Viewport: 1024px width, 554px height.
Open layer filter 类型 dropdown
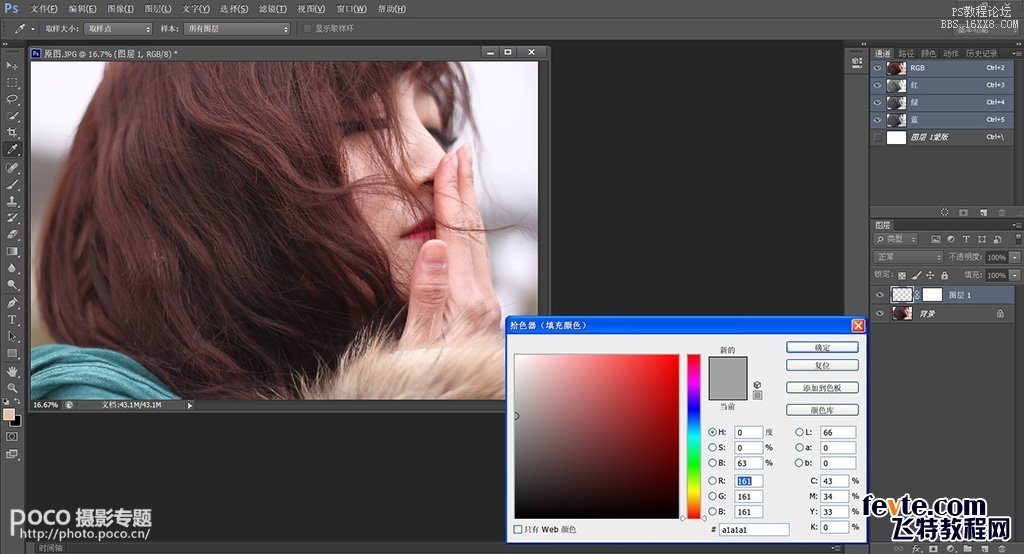tap(897, 239)
